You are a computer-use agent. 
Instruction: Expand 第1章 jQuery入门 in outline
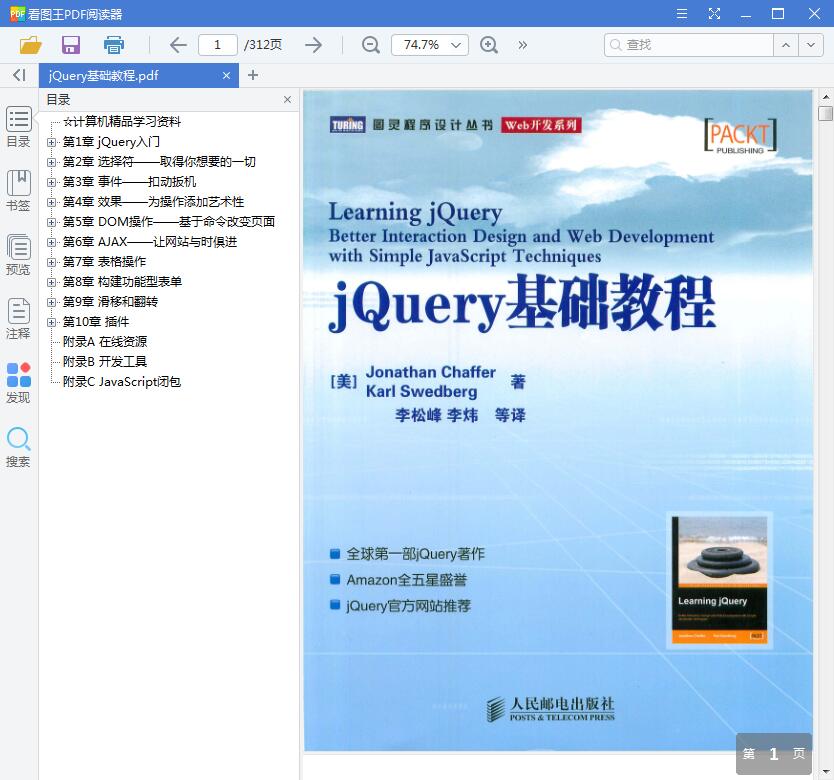(x=52, y=142)
